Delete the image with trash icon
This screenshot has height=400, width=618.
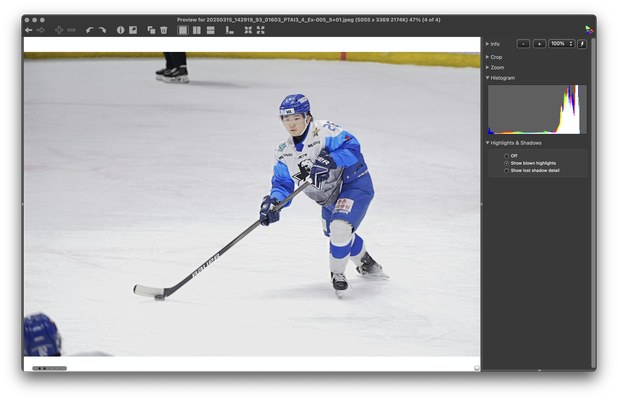point(164,30)
